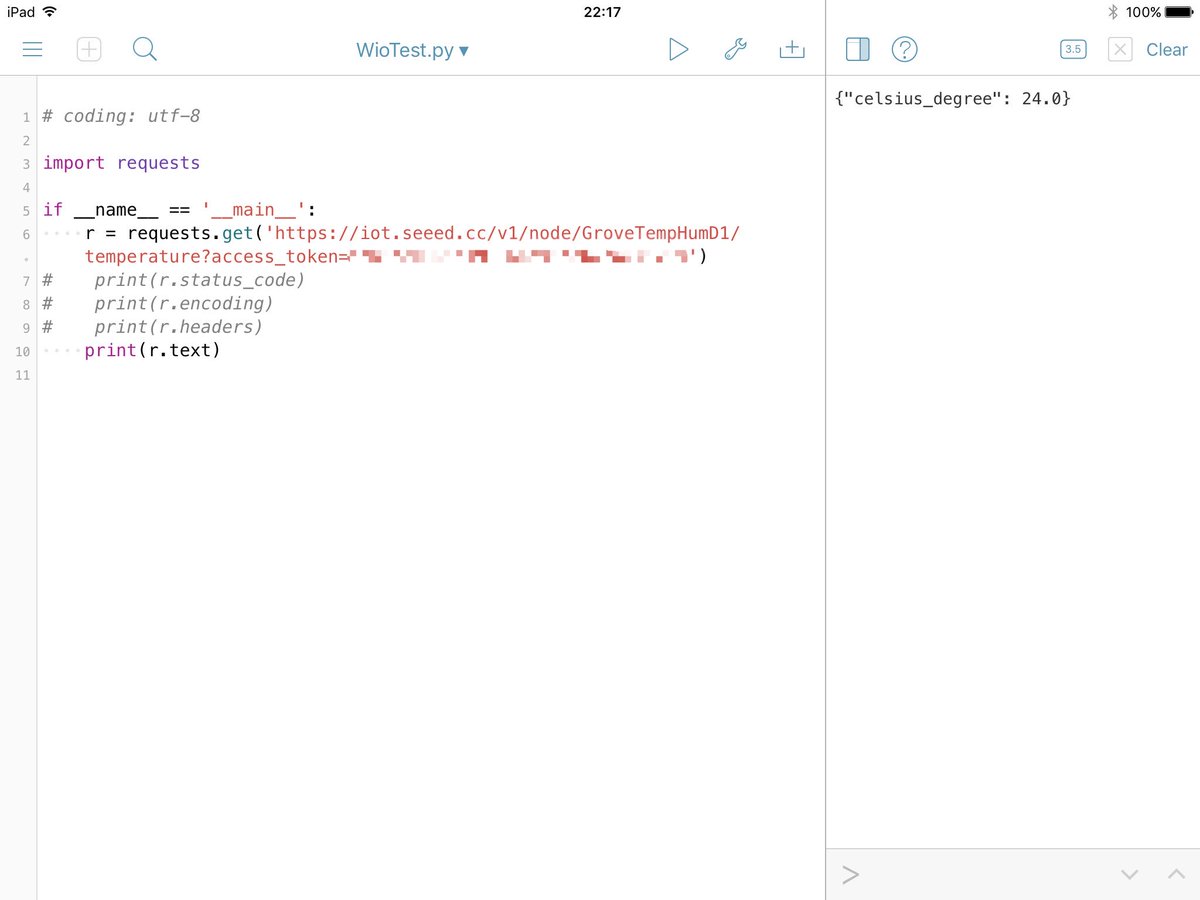The width and height of the screenshot is (1200, 900).
Task: Open the WioTest.py title dropdown
Action: click(x=413, y=48)
